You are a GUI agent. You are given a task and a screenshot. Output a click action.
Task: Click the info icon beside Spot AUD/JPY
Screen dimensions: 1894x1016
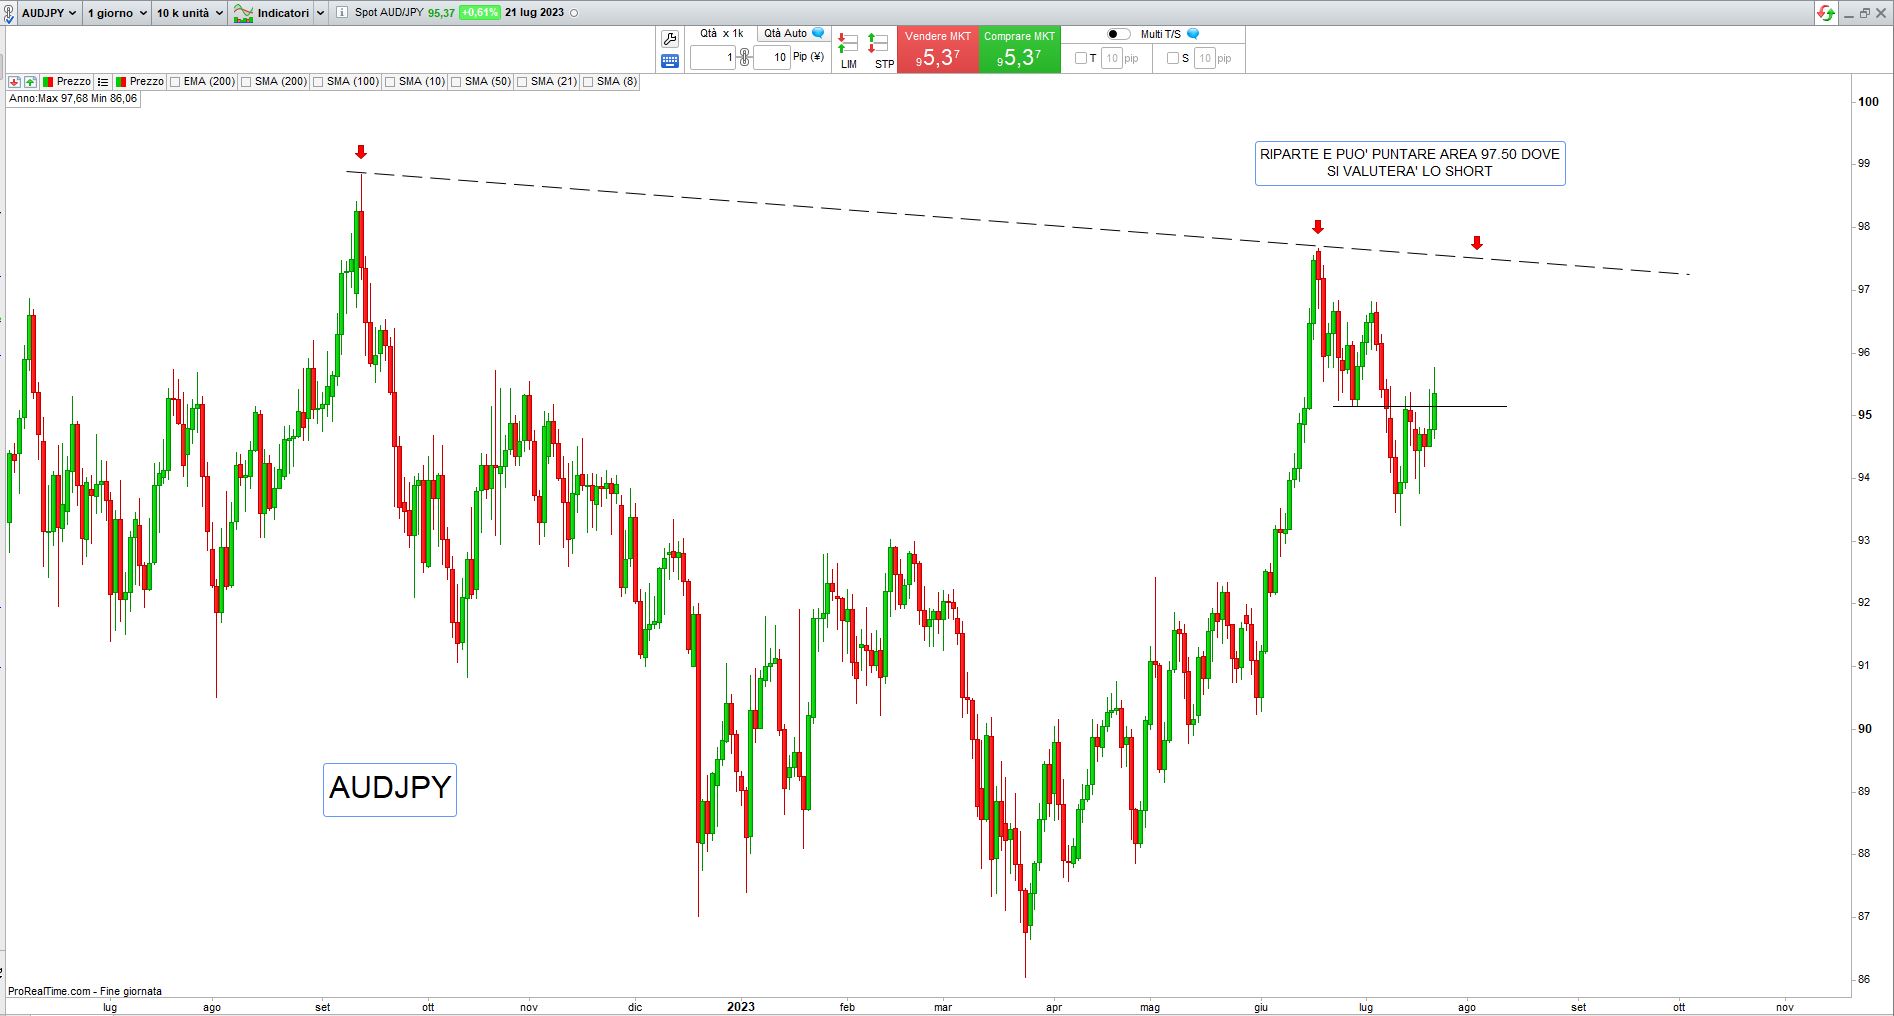341,13
